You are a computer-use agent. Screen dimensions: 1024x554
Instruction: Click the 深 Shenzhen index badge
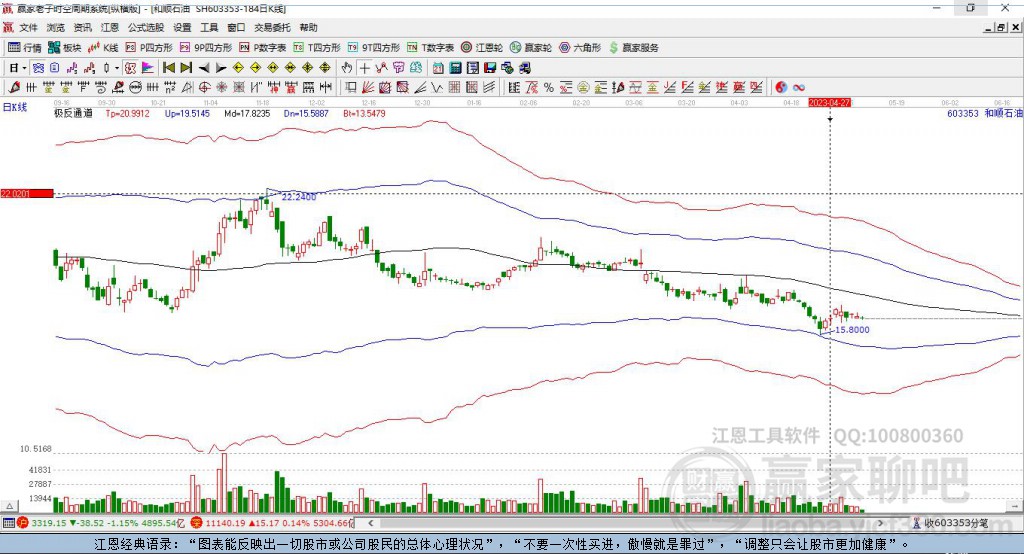click(197, 523)
